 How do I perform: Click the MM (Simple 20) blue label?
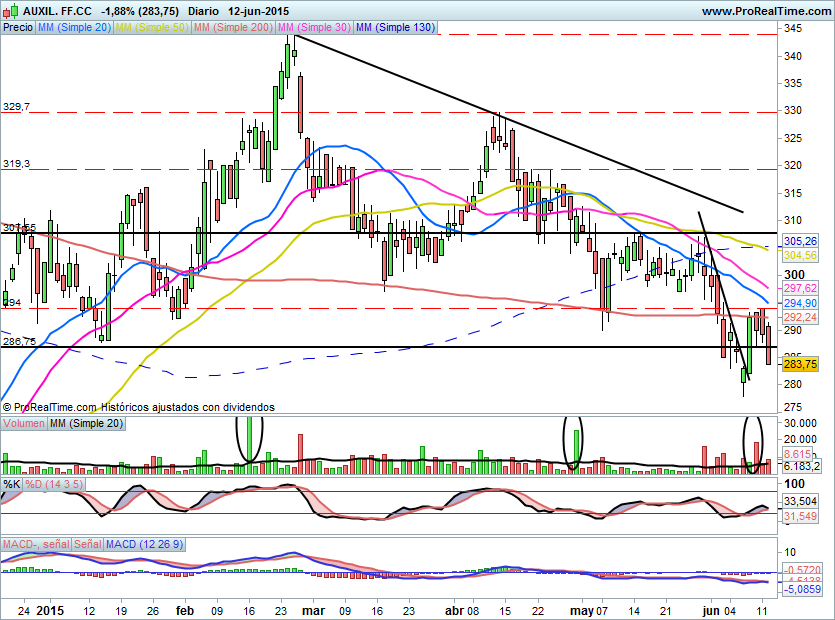pos(74,28)
